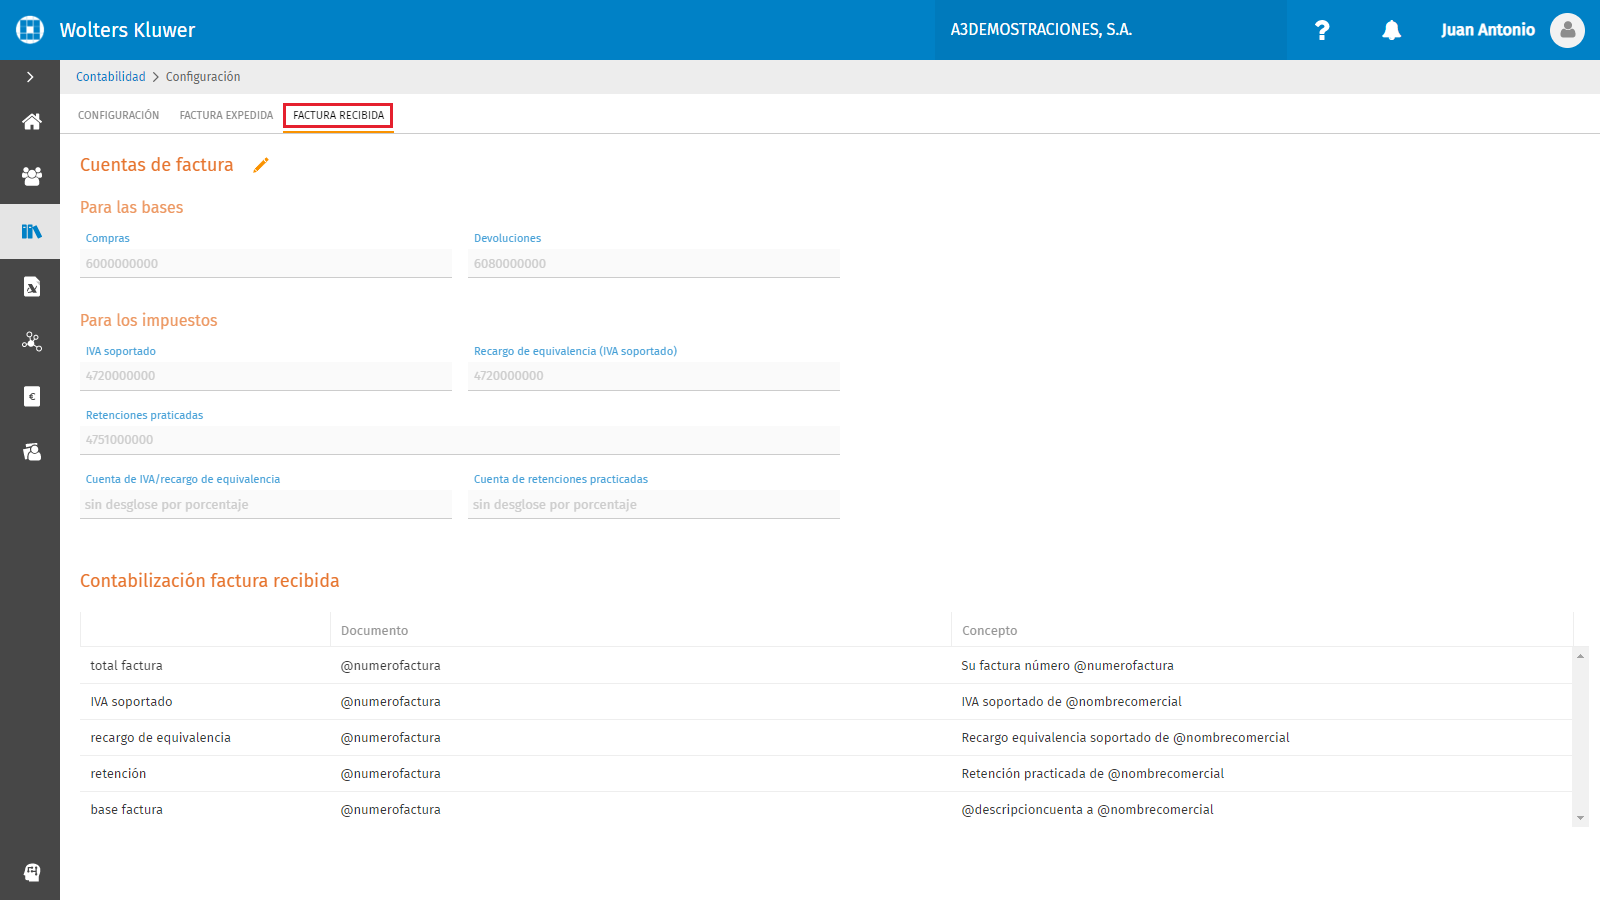This screenshot has width=1600, height=900.
Task: Click the Retenciones praticadas account field
Action: point(460,440)
